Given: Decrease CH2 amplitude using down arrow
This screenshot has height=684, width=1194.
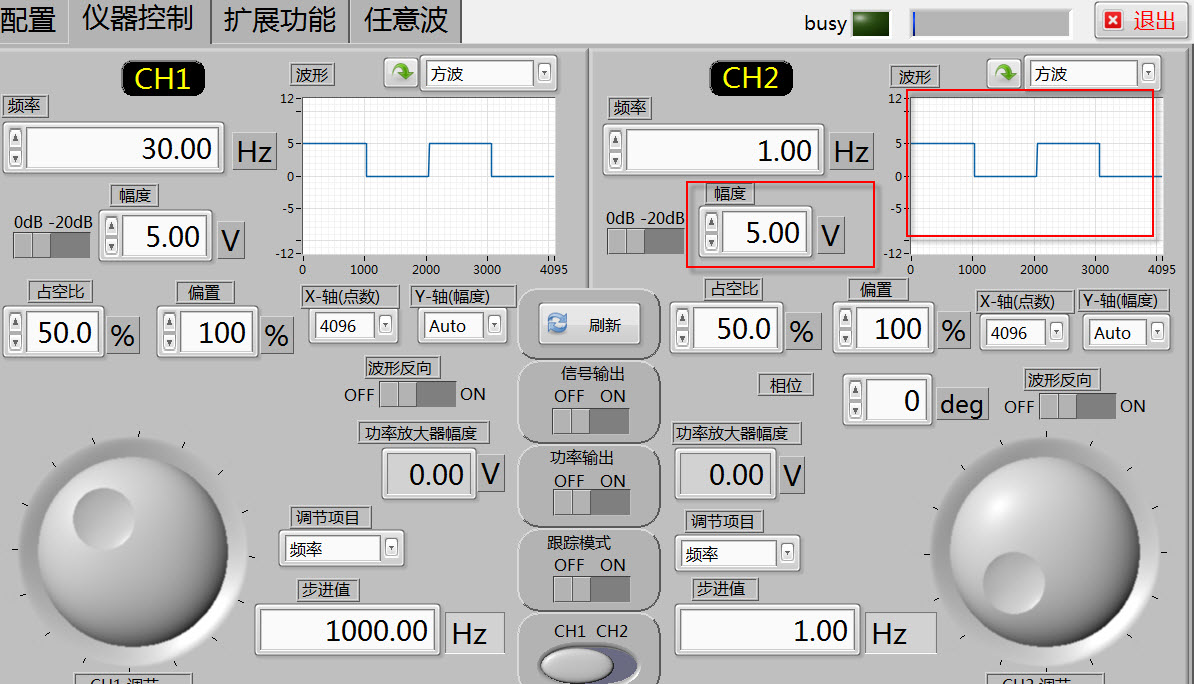Looking at the screenshot, I should point(711,243).
